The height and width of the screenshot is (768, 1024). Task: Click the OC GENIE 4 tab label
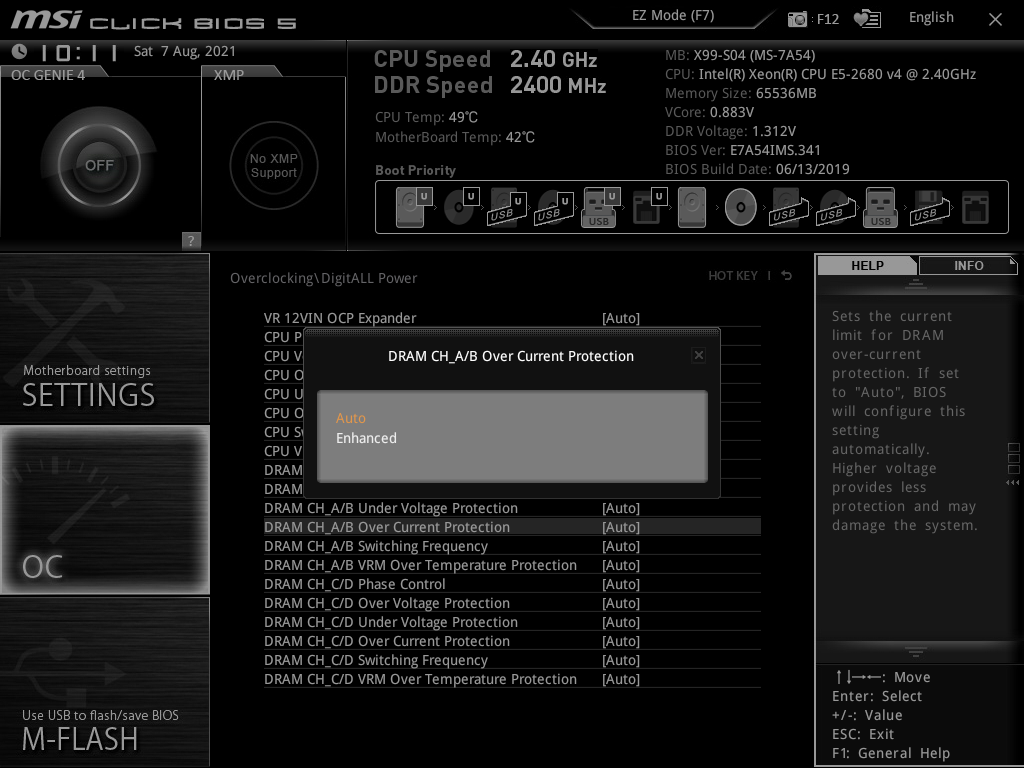click(x=48, y=74)
